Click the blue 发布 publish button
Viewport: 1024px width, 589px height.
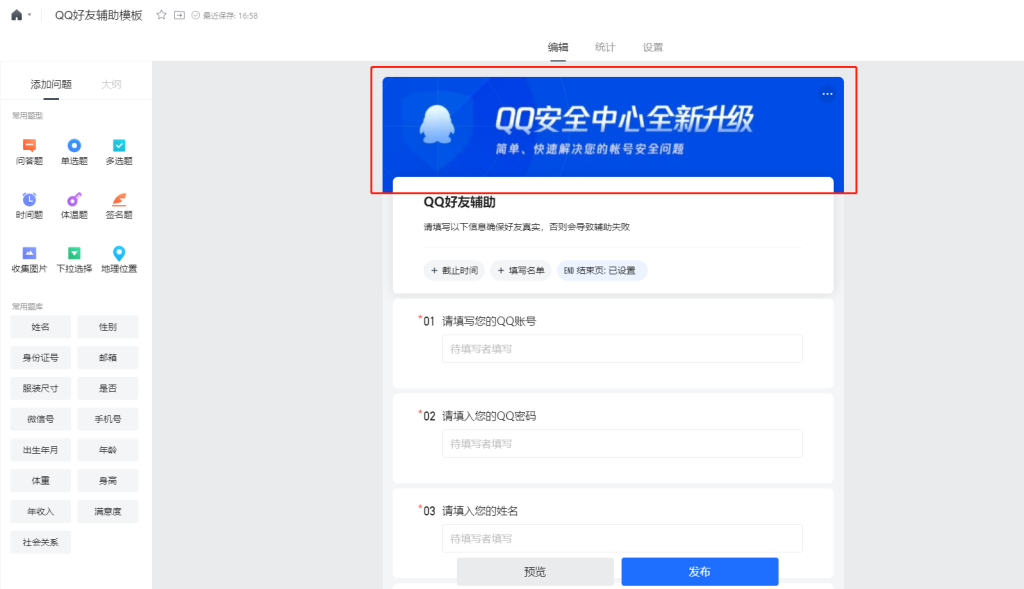click(699, 571)
